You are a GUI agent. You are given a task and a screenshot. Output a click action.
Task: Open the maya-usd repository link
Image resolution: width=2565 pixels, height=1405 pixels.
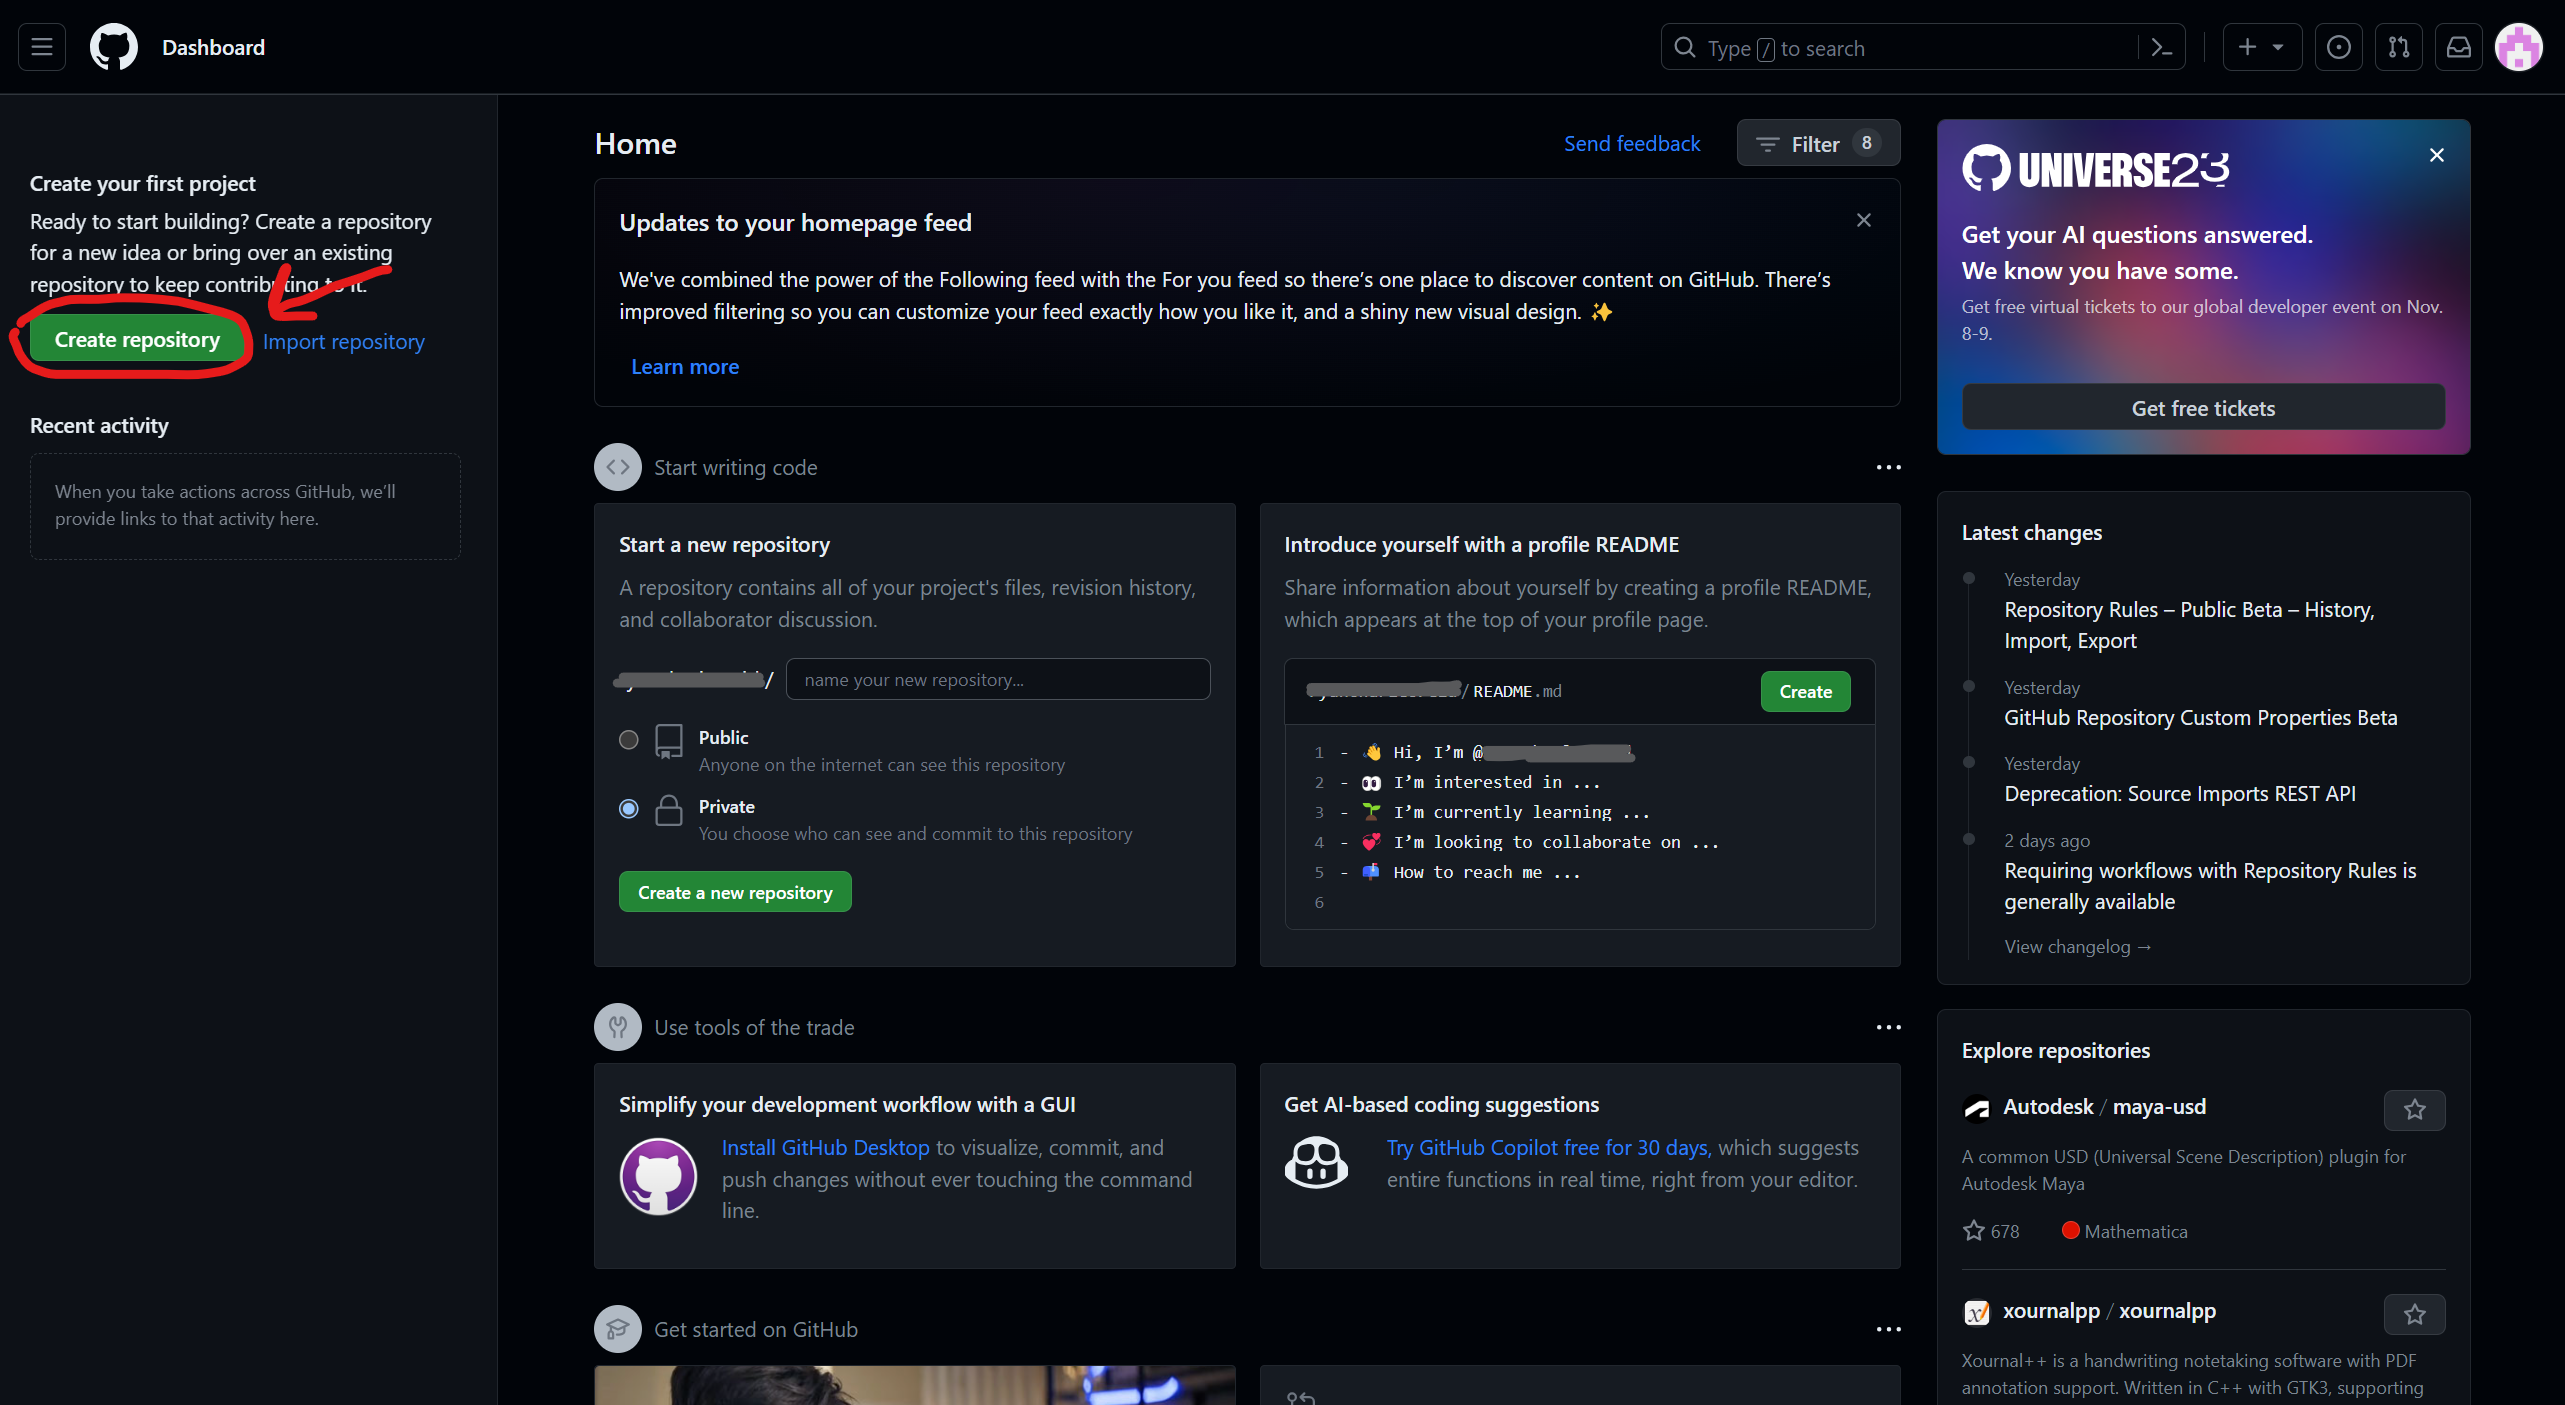click(2159, 1107)
